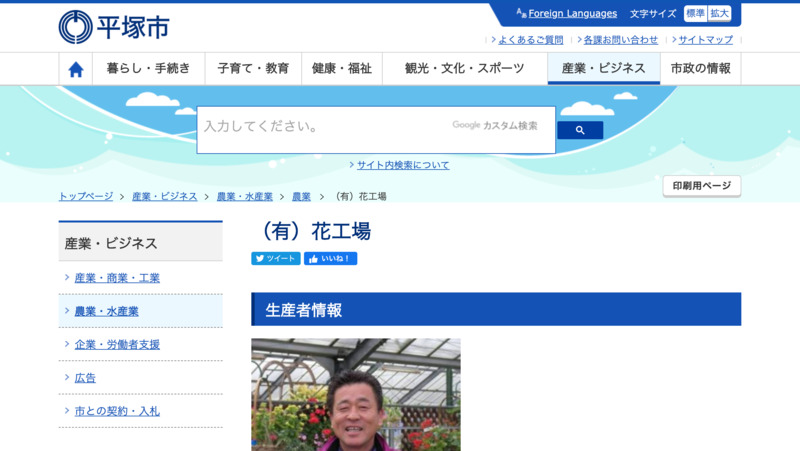The height and width of the screenshot is (451, 800).
Task: Like page with いいね！ button
Action: [331, 259]
